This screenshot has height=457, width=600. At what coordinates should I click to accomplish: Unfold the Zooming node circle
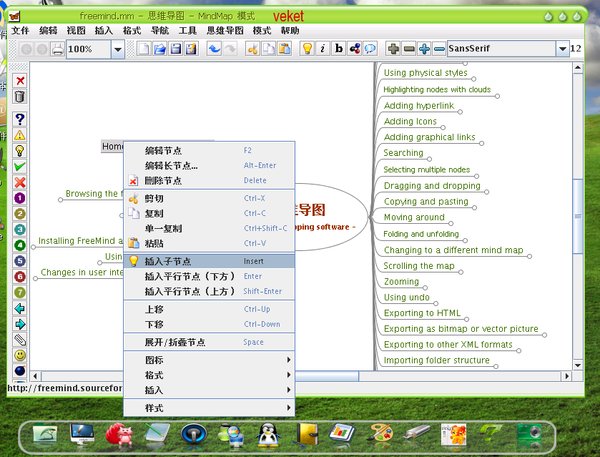(425, 287)
